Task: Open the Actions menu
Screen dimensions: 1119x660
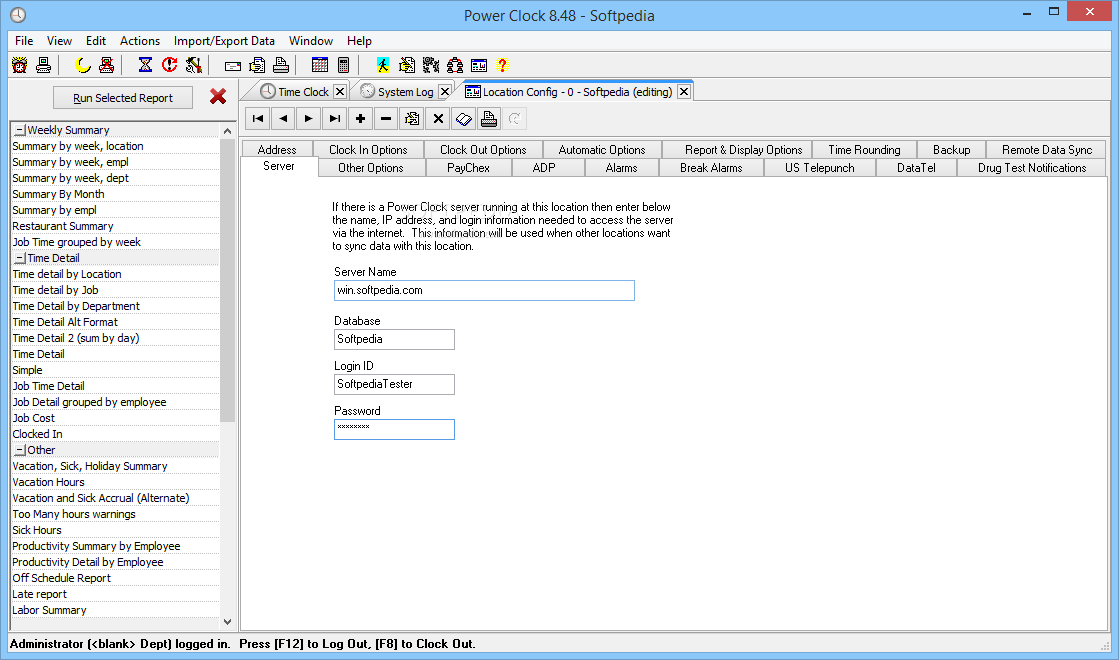Action: click(140, 41)
